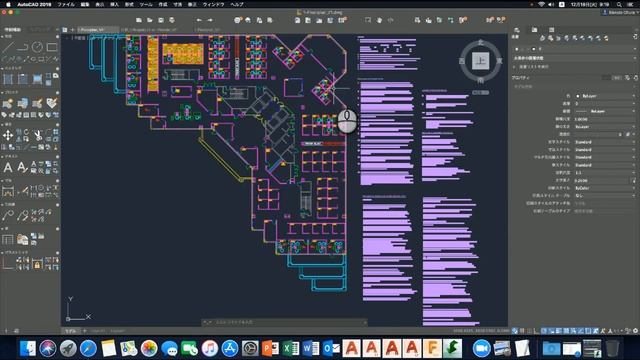
Task: Open the linetype ByLayer property dropdown
Action: point(605,111)
